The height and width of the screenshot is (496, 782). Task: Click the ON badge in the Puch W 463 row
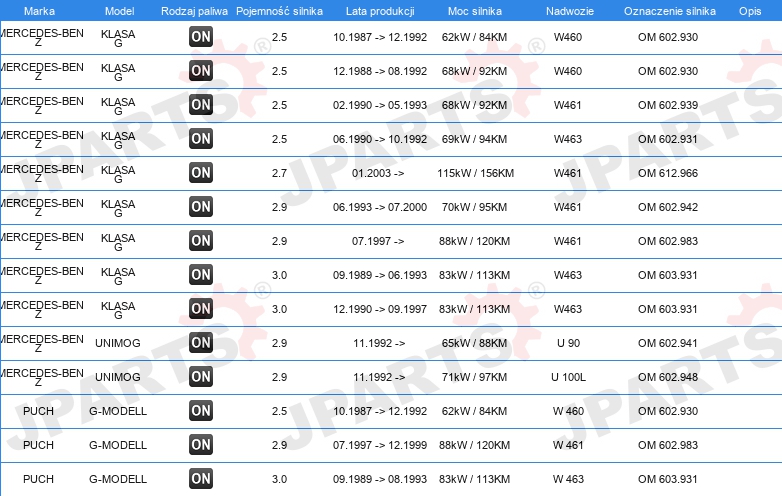201,479
